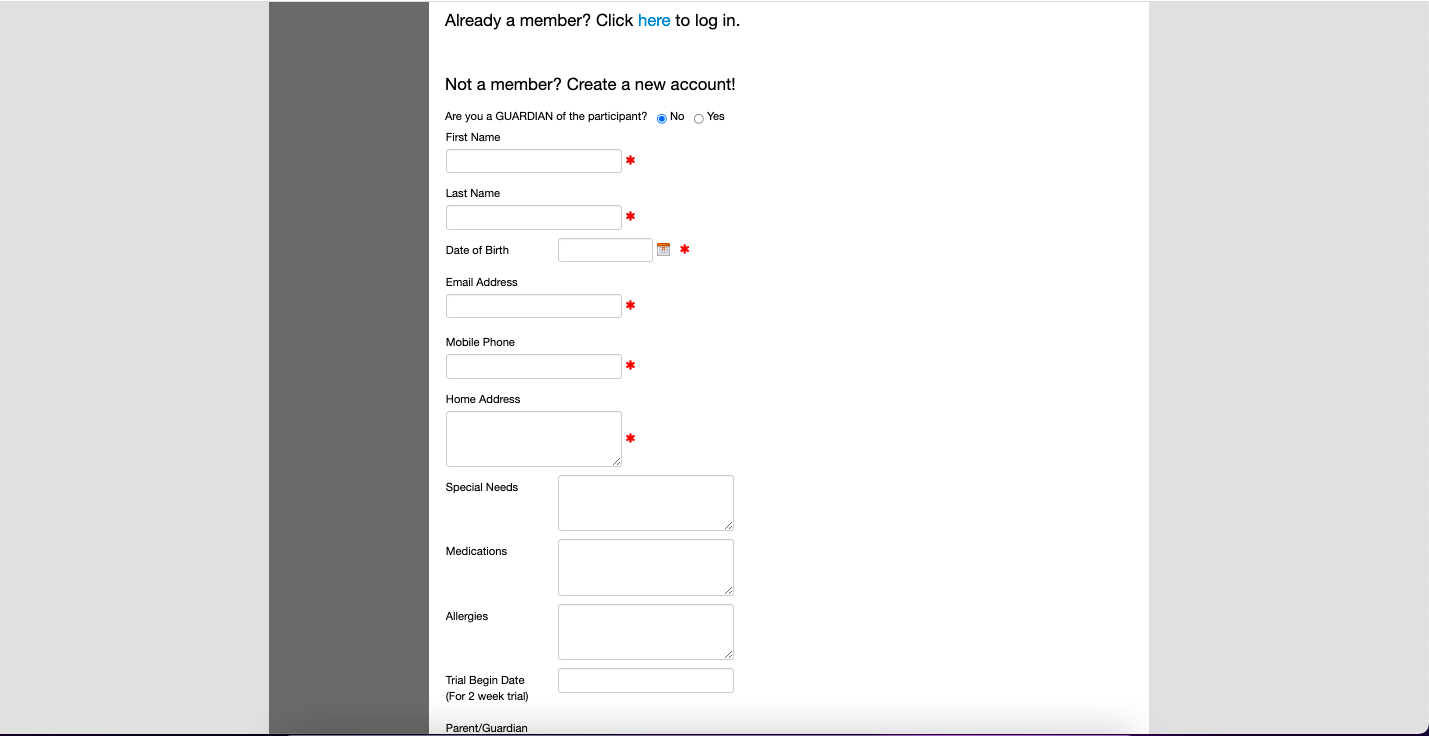The width and height of the screenshot is (1429, 736).
Task: Click into the Trial Begin Date field
Action: coord(646,681)
